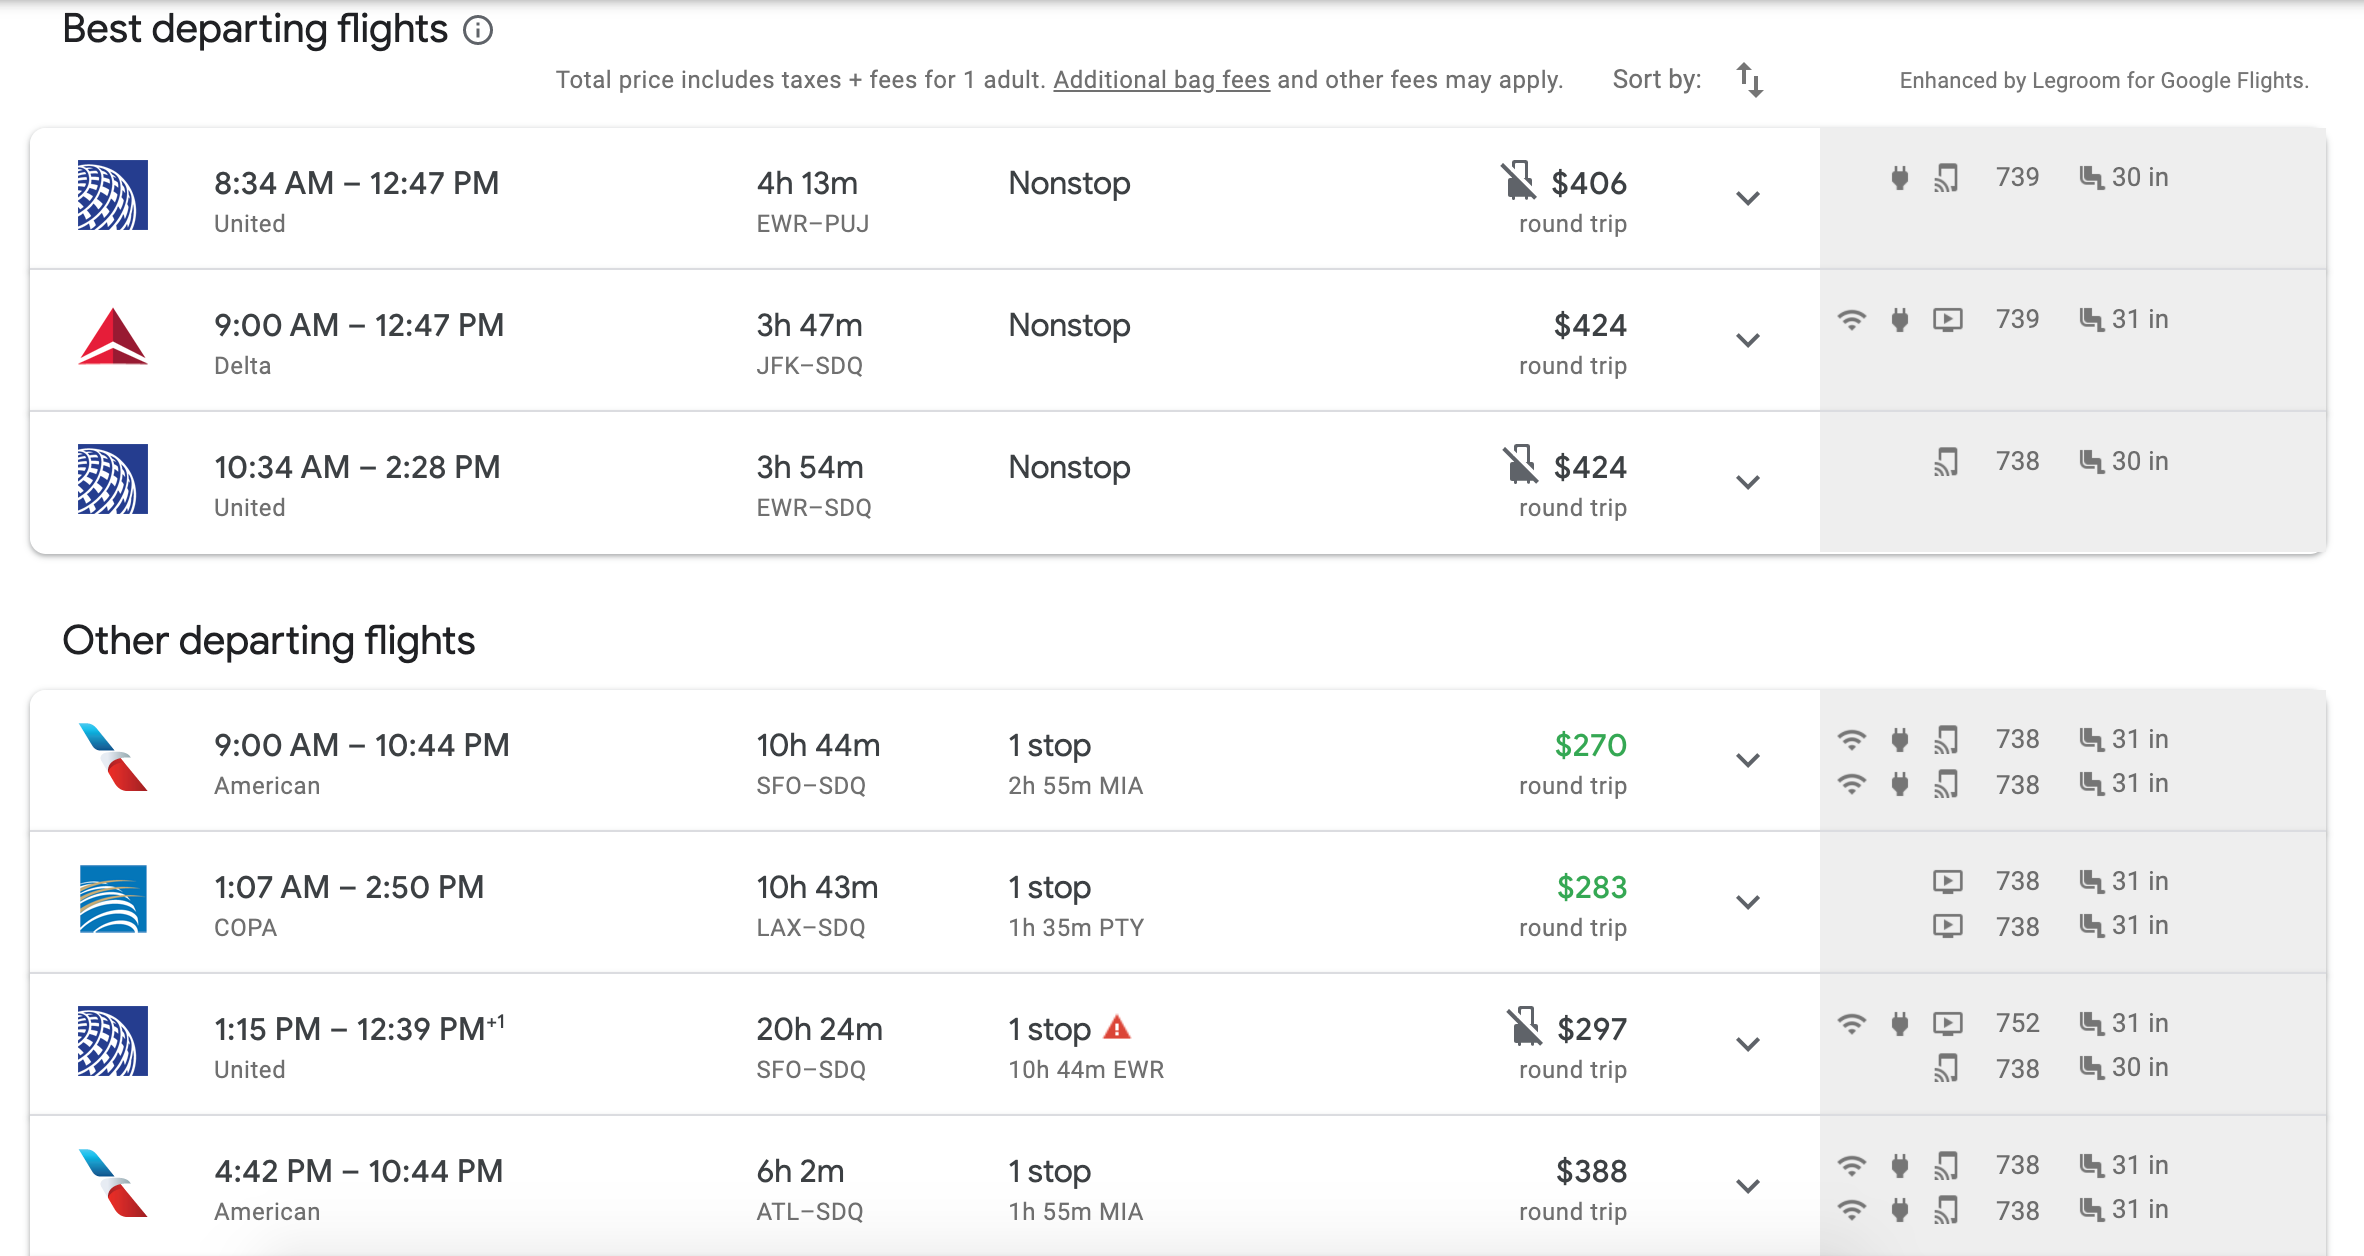This screenshot has width=2364, height=1256.
Task: Click Wi-Fi icon on Delta flight row
Action: 1851,320
